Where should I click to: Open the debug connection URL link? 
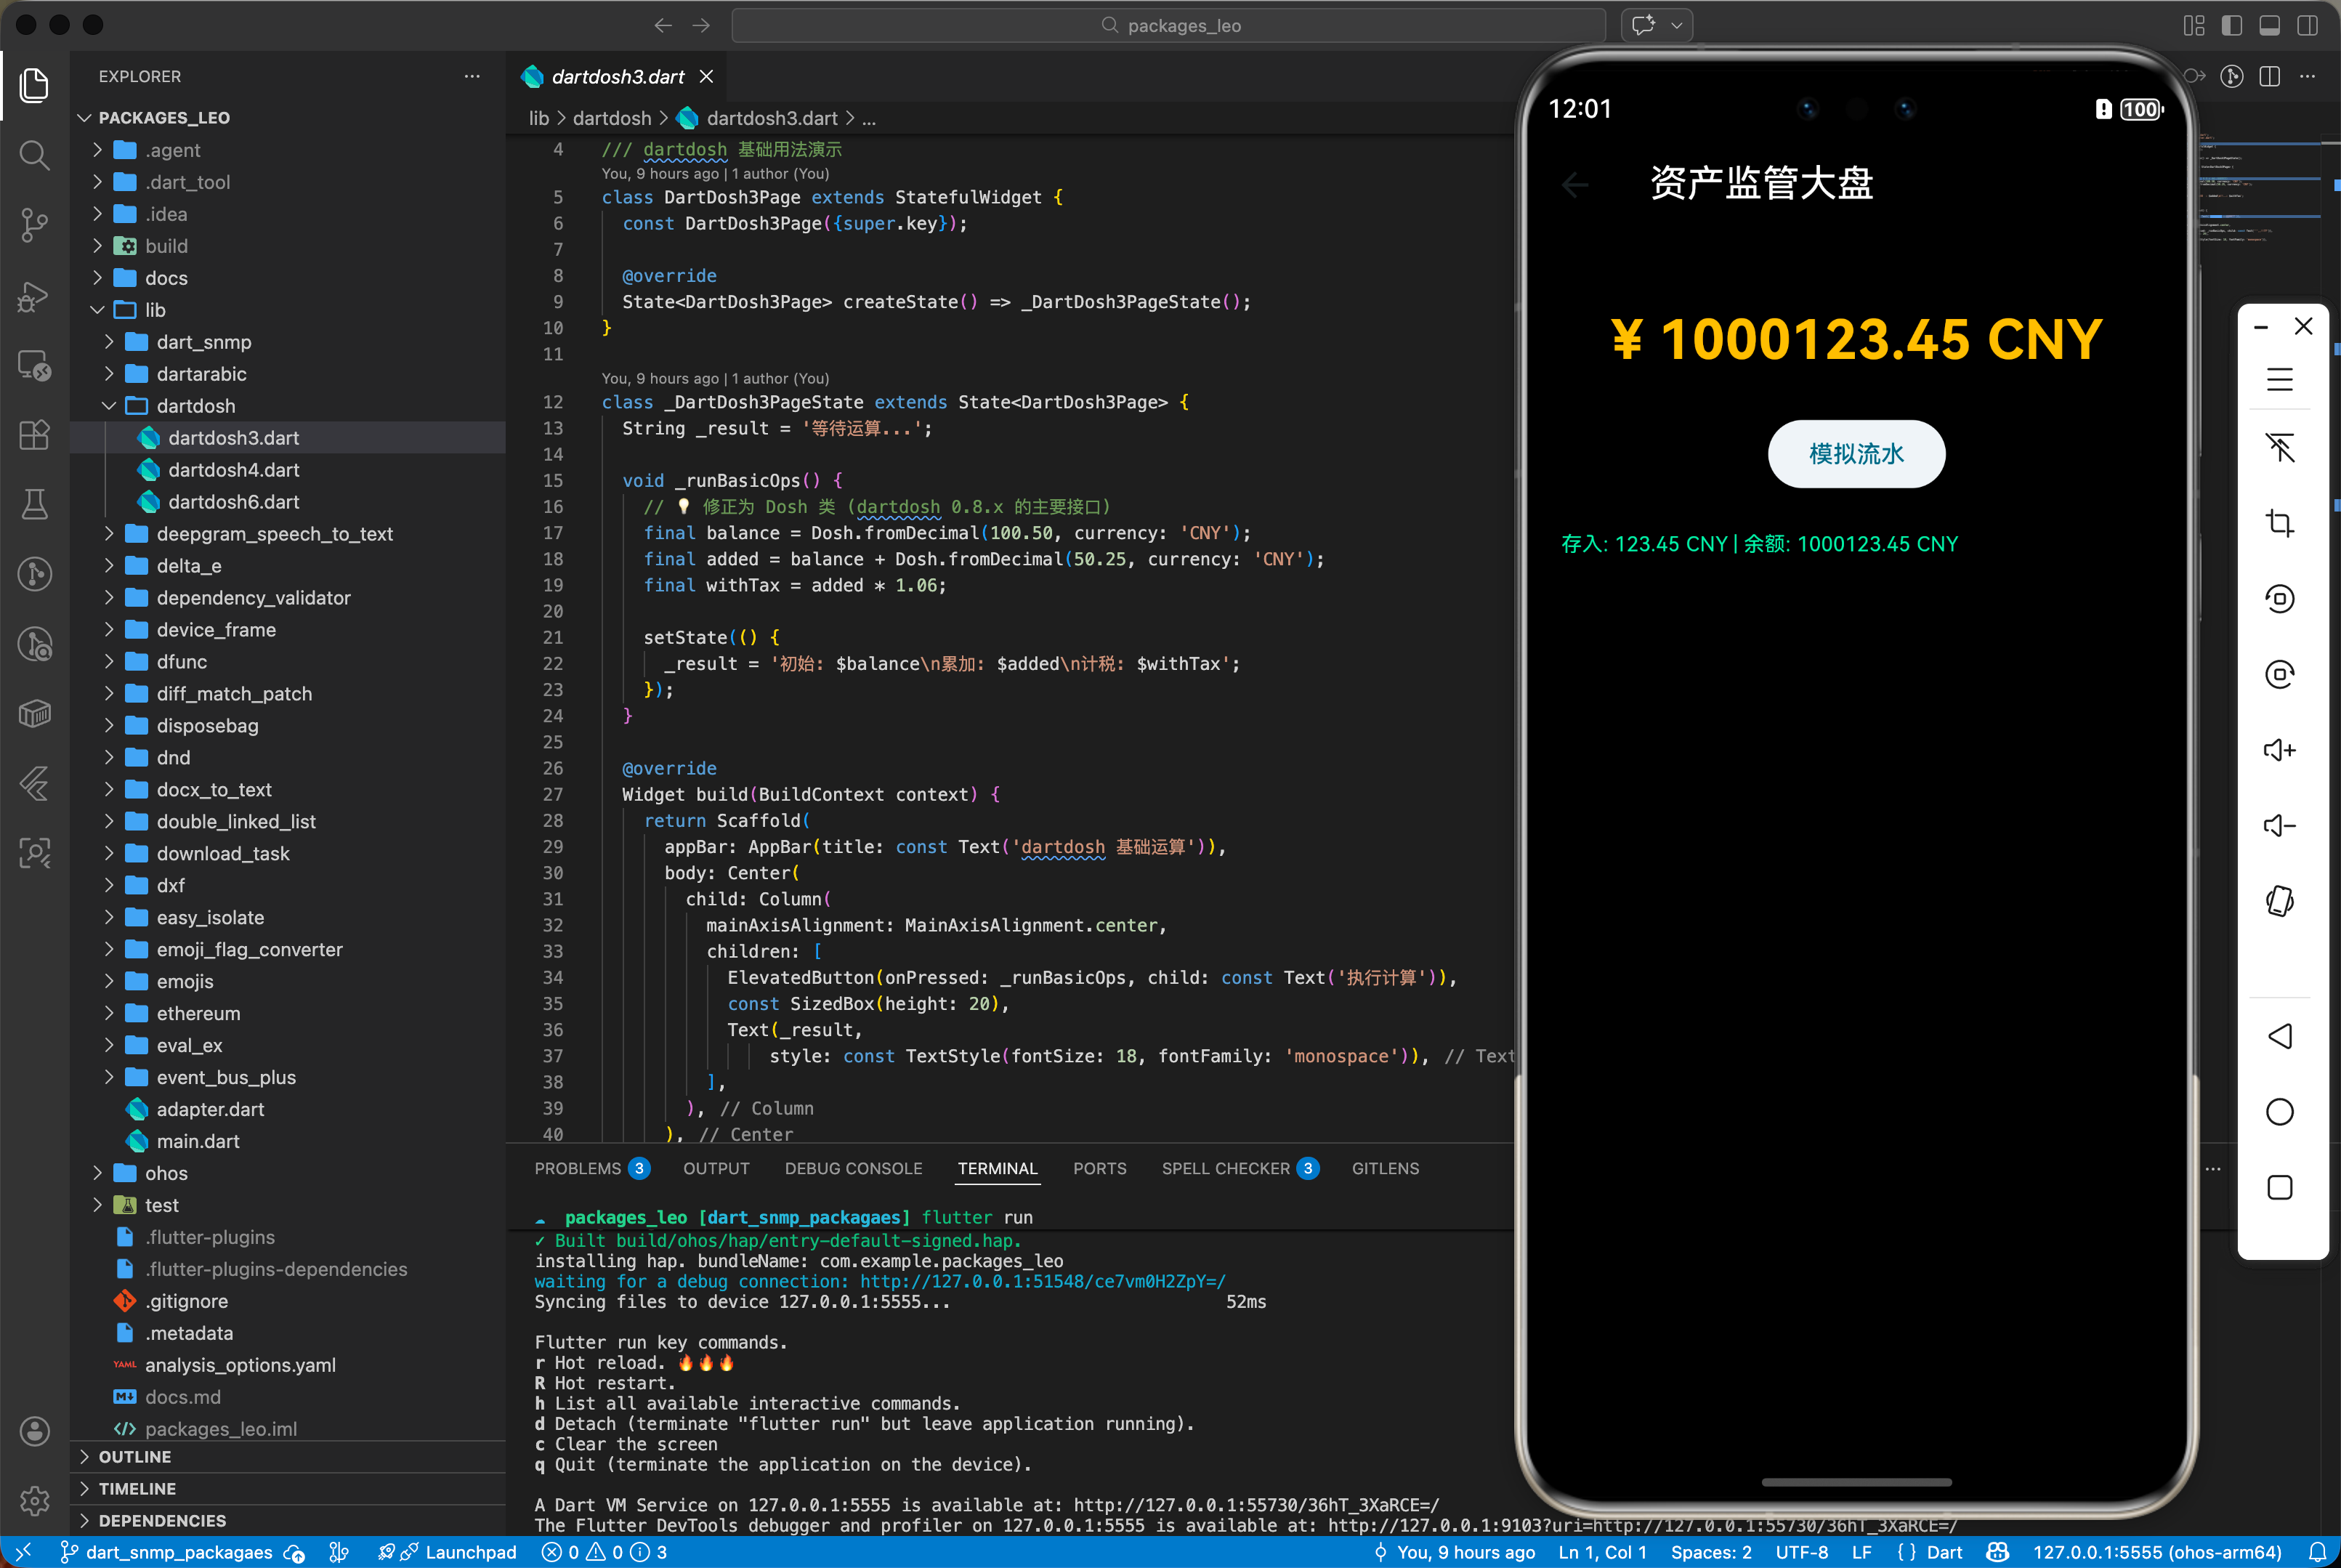pos(1042,1281)
